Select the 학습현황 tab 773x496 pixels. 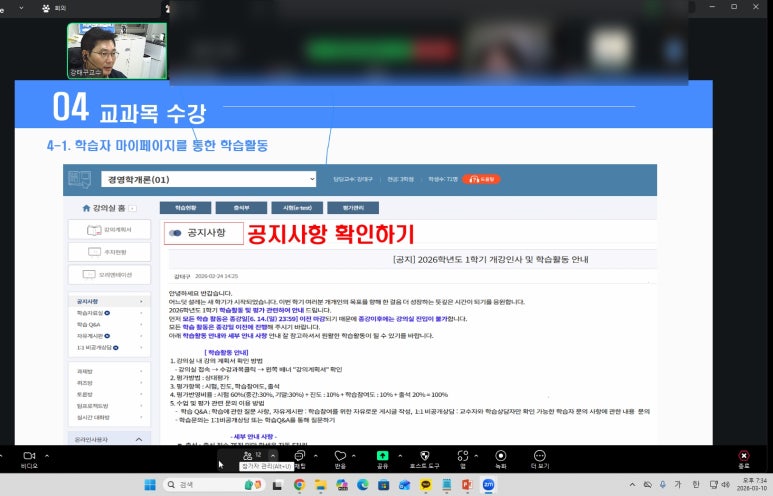pos(184,208)
